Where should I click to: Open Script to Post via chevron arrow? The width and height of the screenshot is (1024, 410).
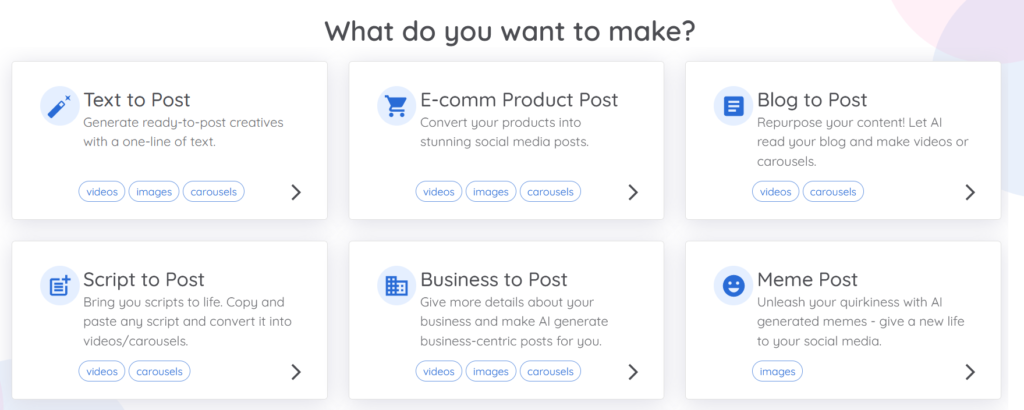296,372
